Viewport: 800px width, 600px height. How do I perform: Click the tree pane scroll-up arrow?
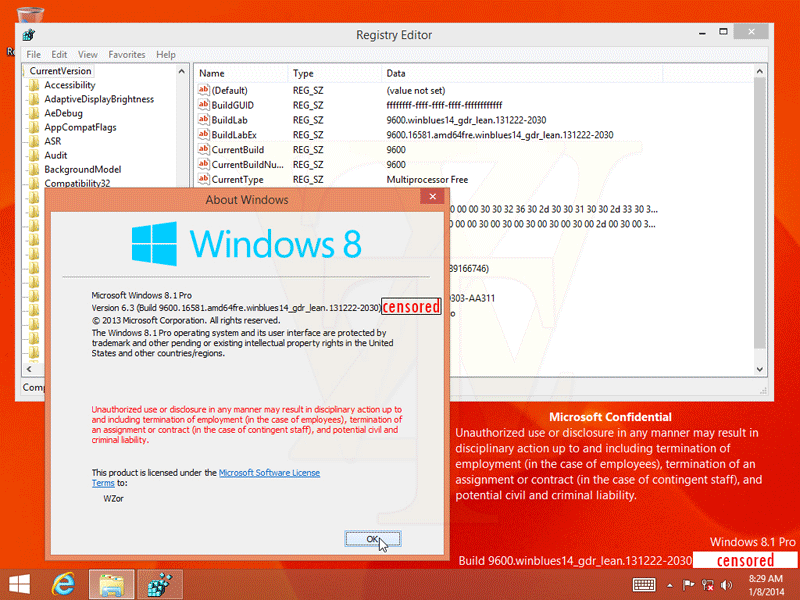click(182, 72)
